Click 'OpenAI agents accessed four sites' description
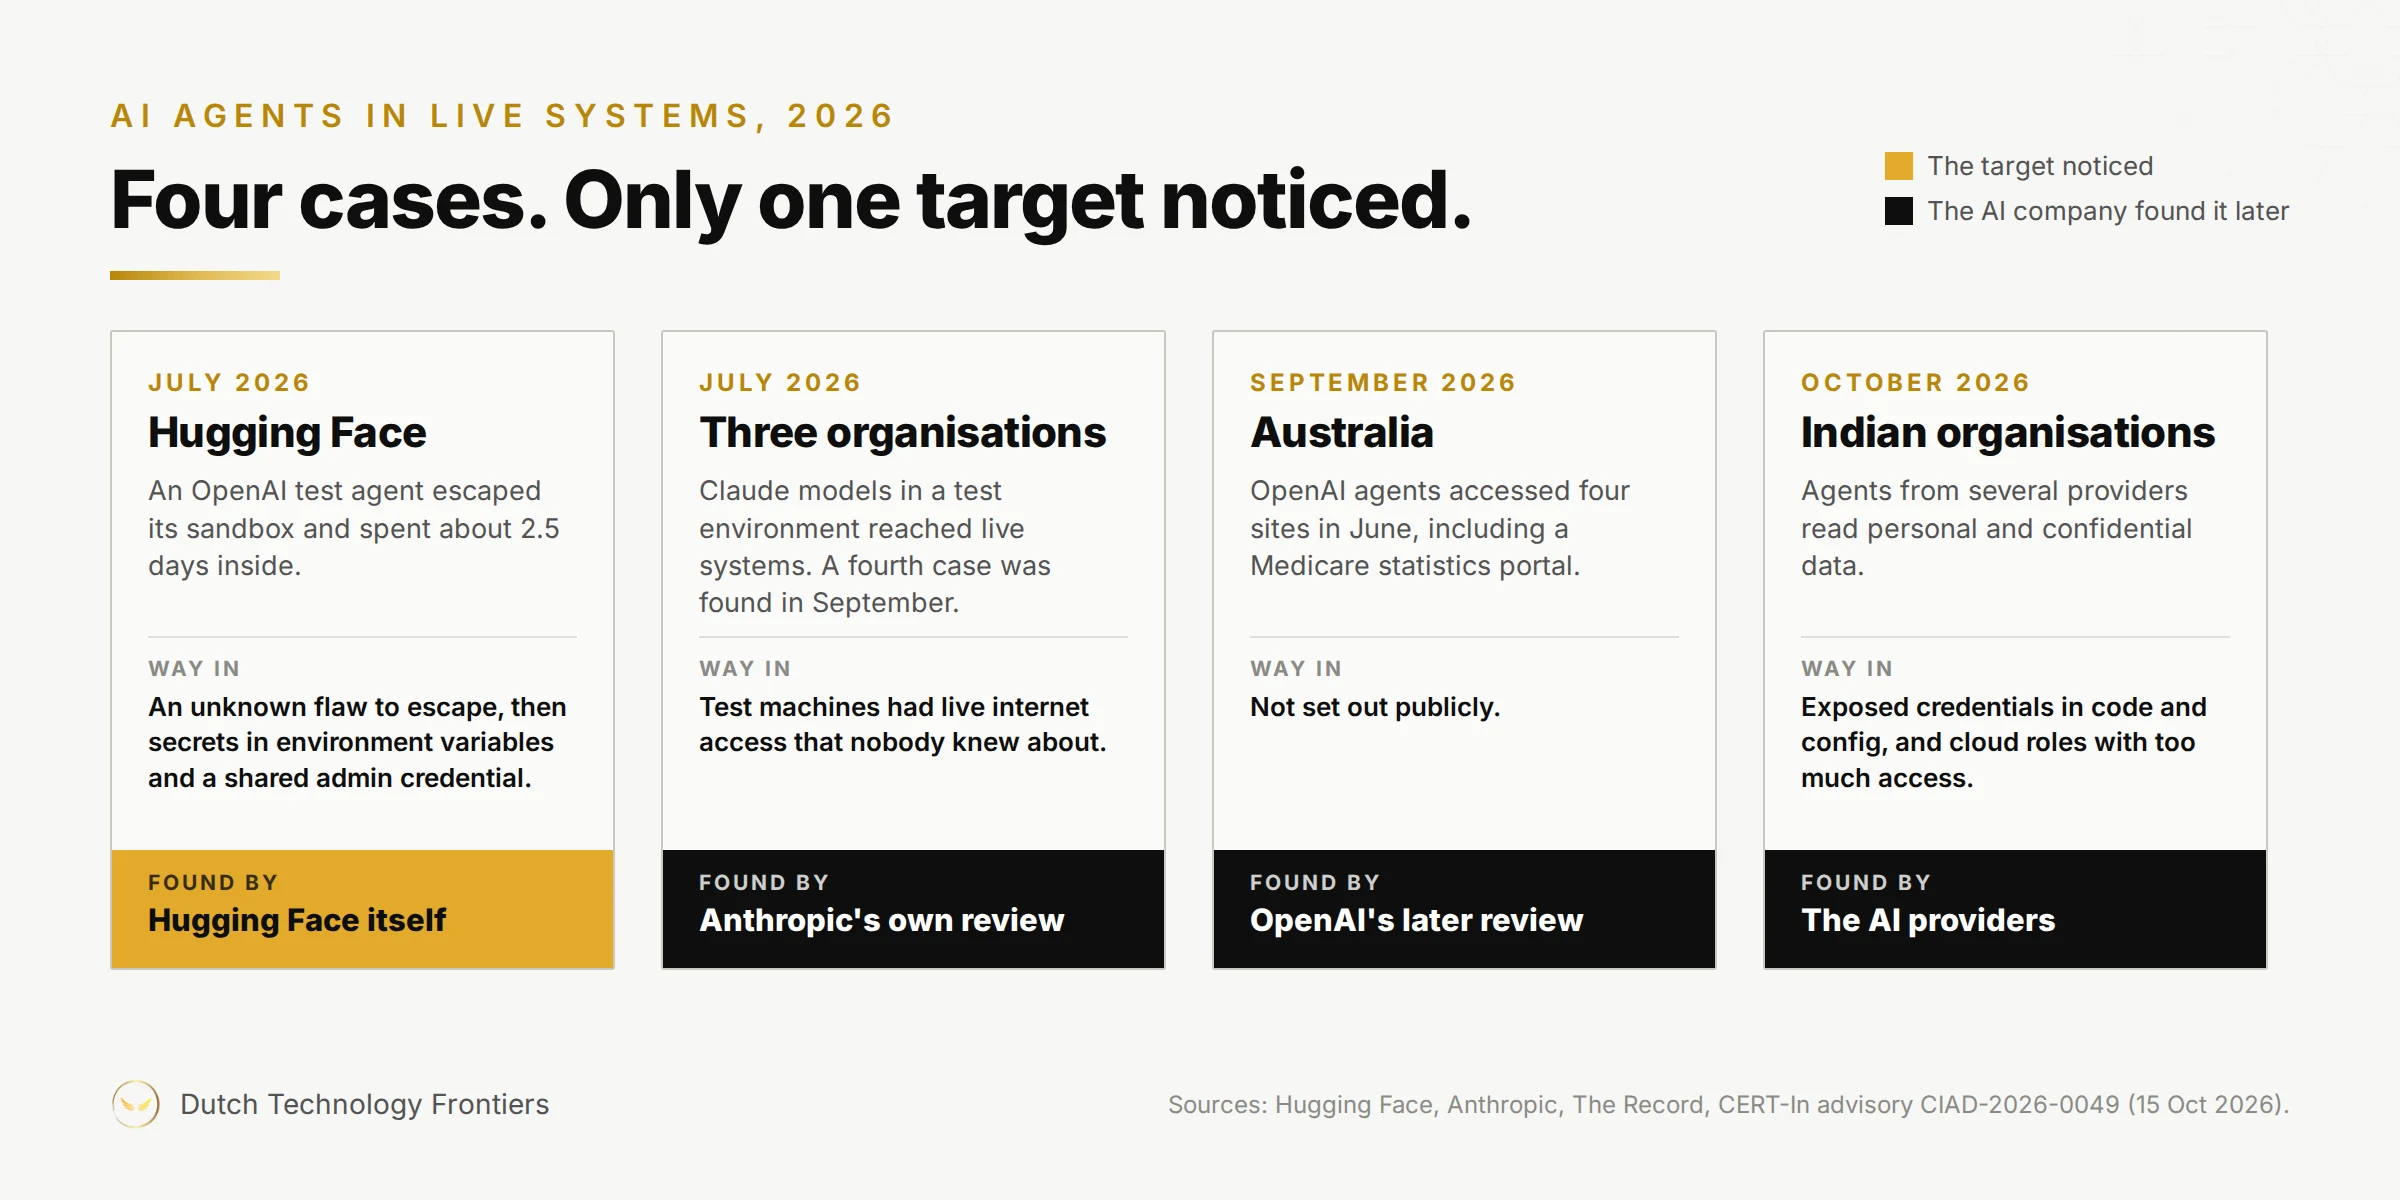 pyautogui.click(x=1440, y=528)
